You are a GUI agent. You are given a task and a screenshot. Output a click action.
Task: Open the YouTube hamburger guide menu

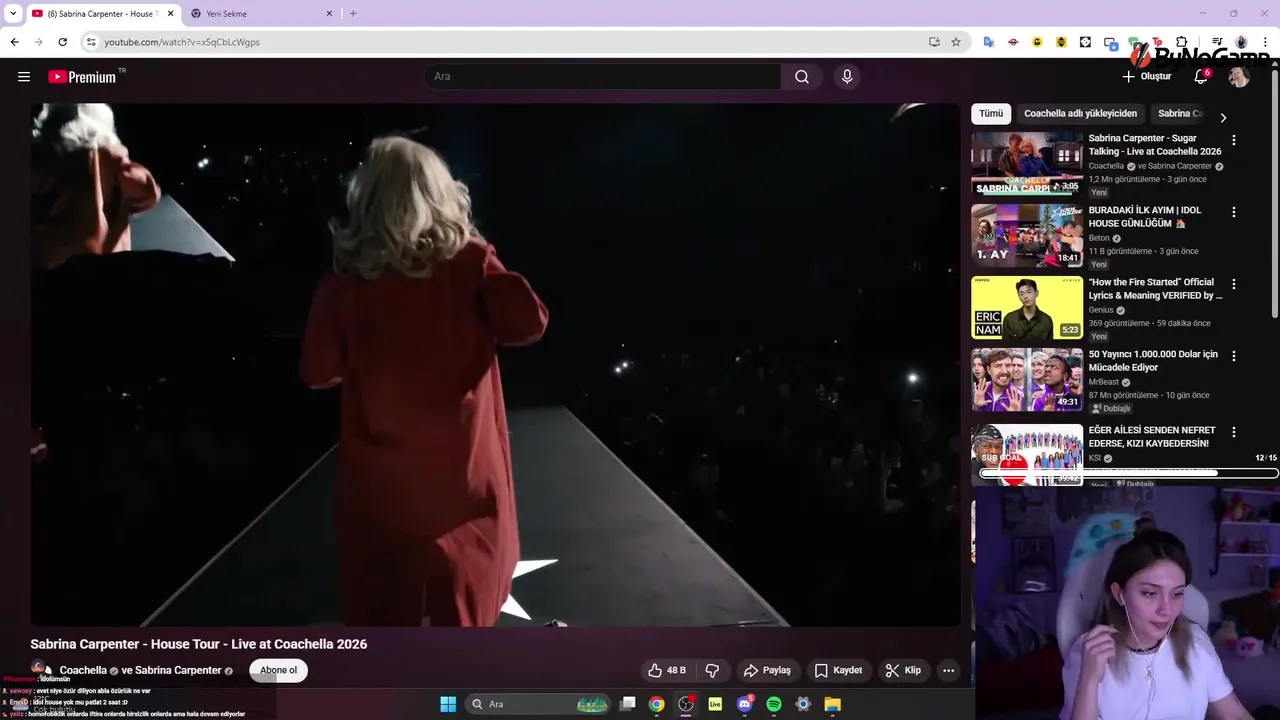[24, 76]
